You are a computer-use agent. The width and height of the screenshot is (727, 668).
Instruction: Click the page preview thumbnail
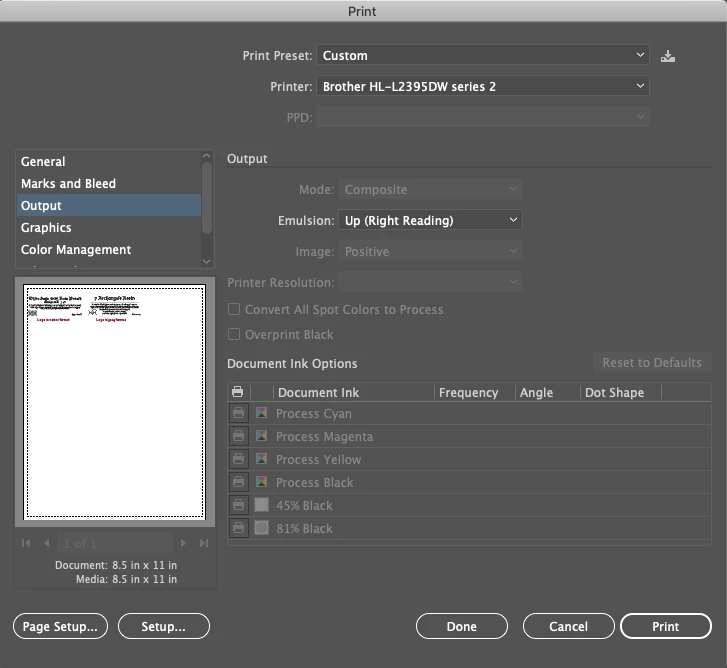point(115,401)
